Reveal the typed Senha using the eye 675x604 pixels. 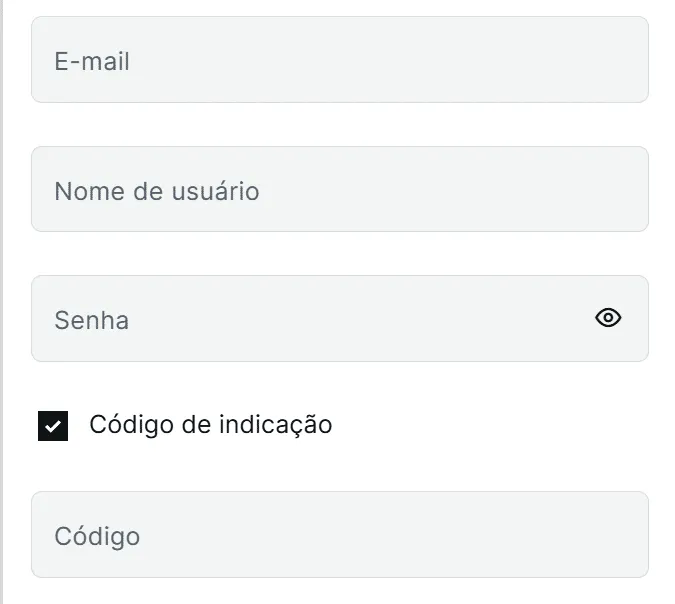[608, 318]
